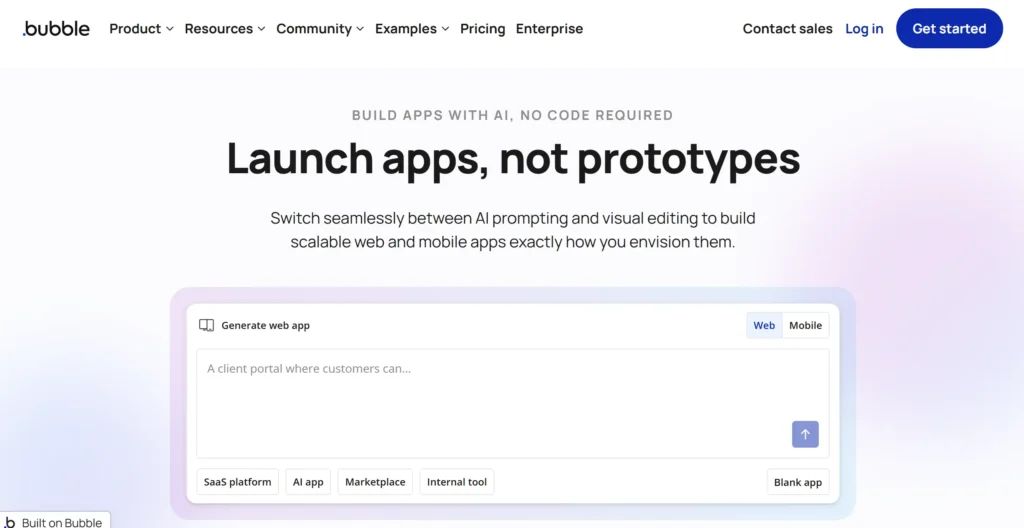
Task: Choose the Blank app button
Action: tap(798, 482)
